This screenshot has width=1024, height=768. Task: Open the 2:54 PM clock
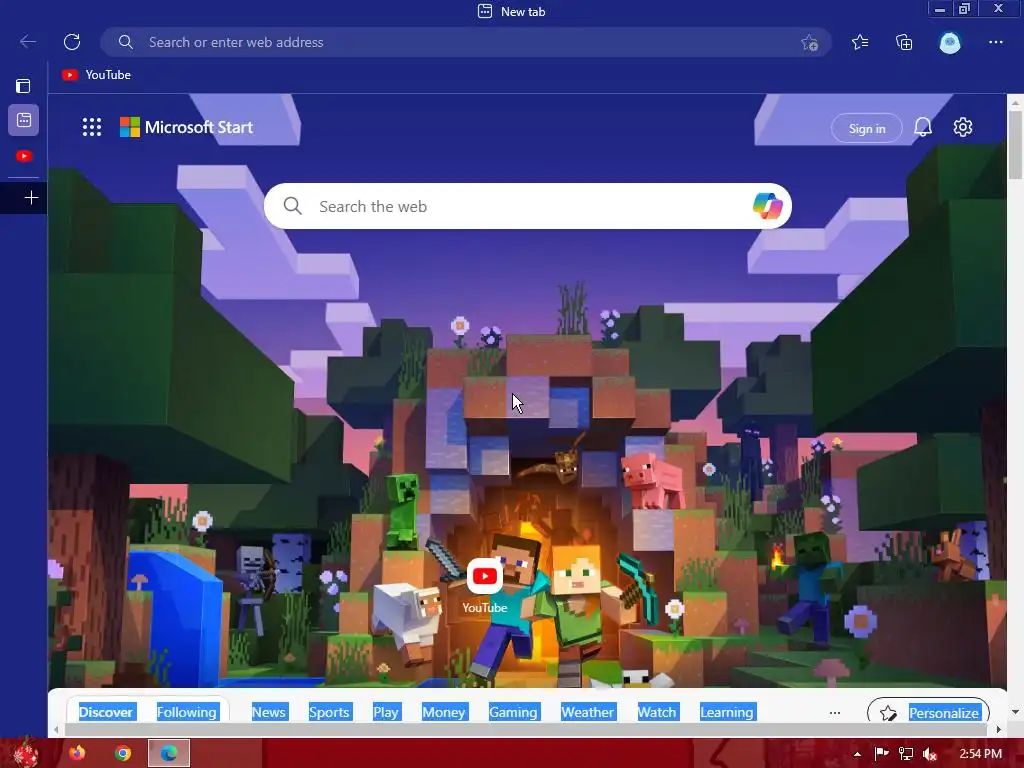click(981, 754)
